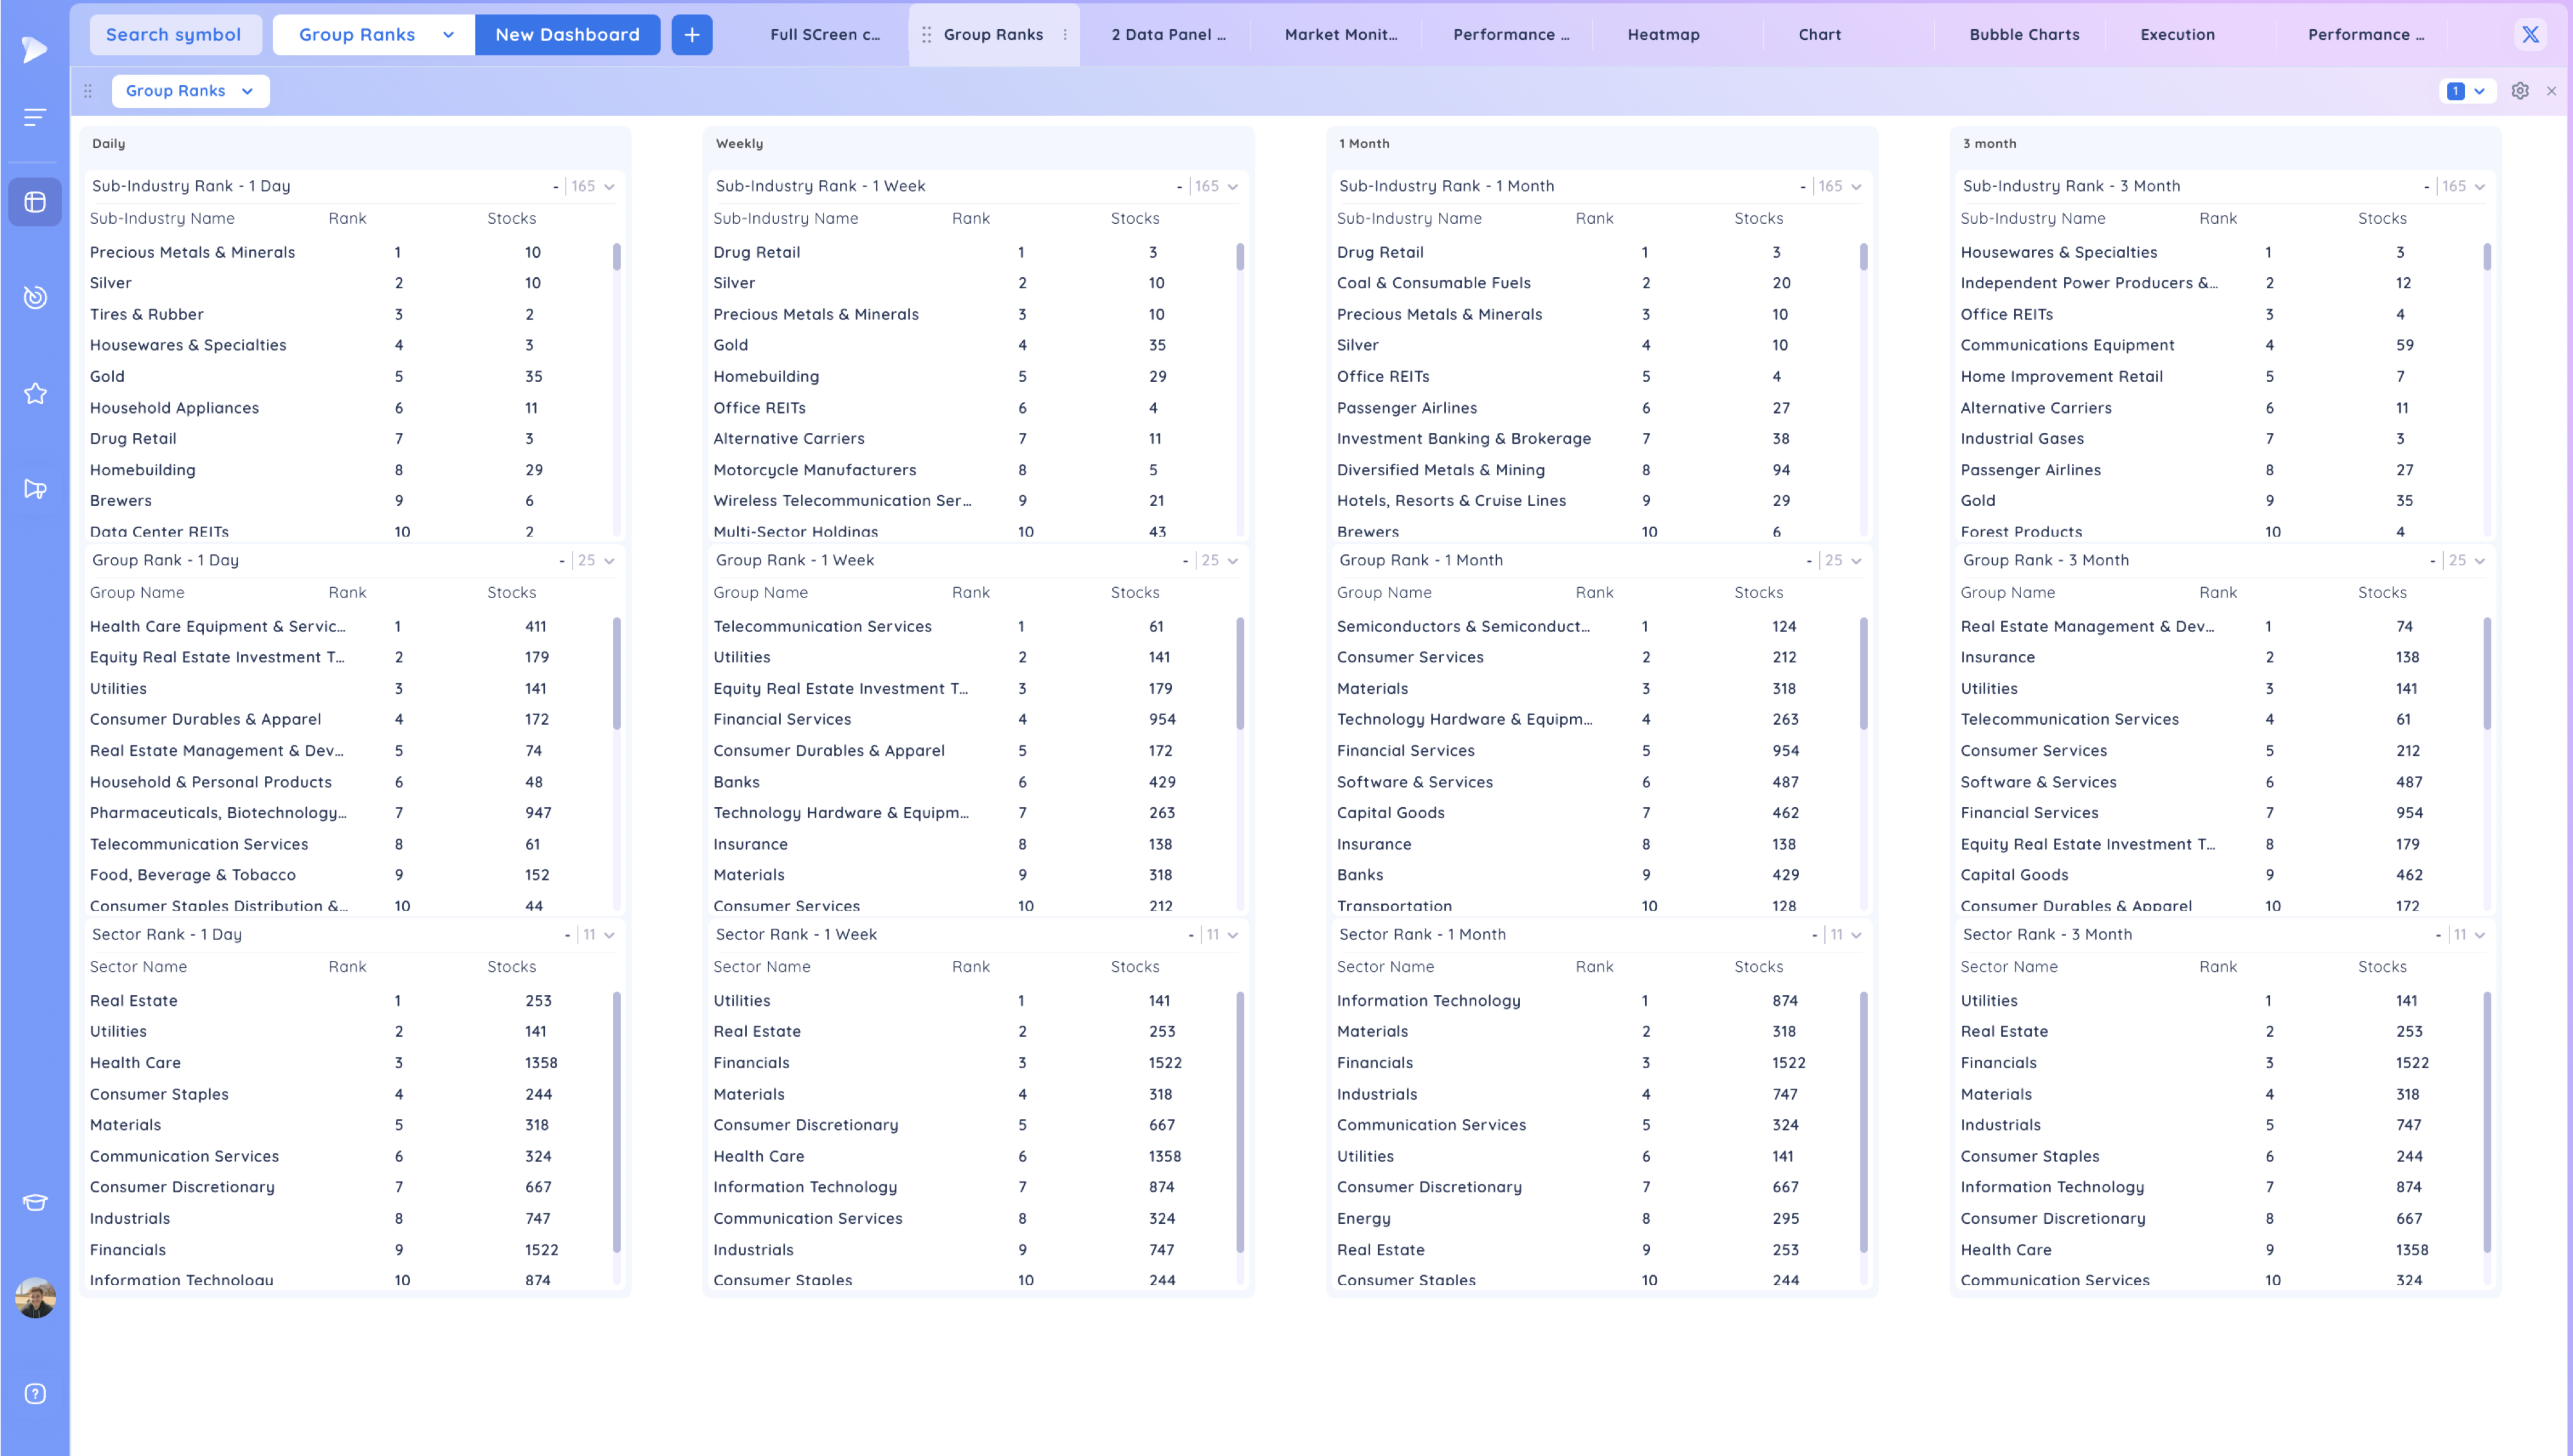Click the X social icon top right
The height and width of the screenshot is (1456, 2573).
pos(2530,35)
